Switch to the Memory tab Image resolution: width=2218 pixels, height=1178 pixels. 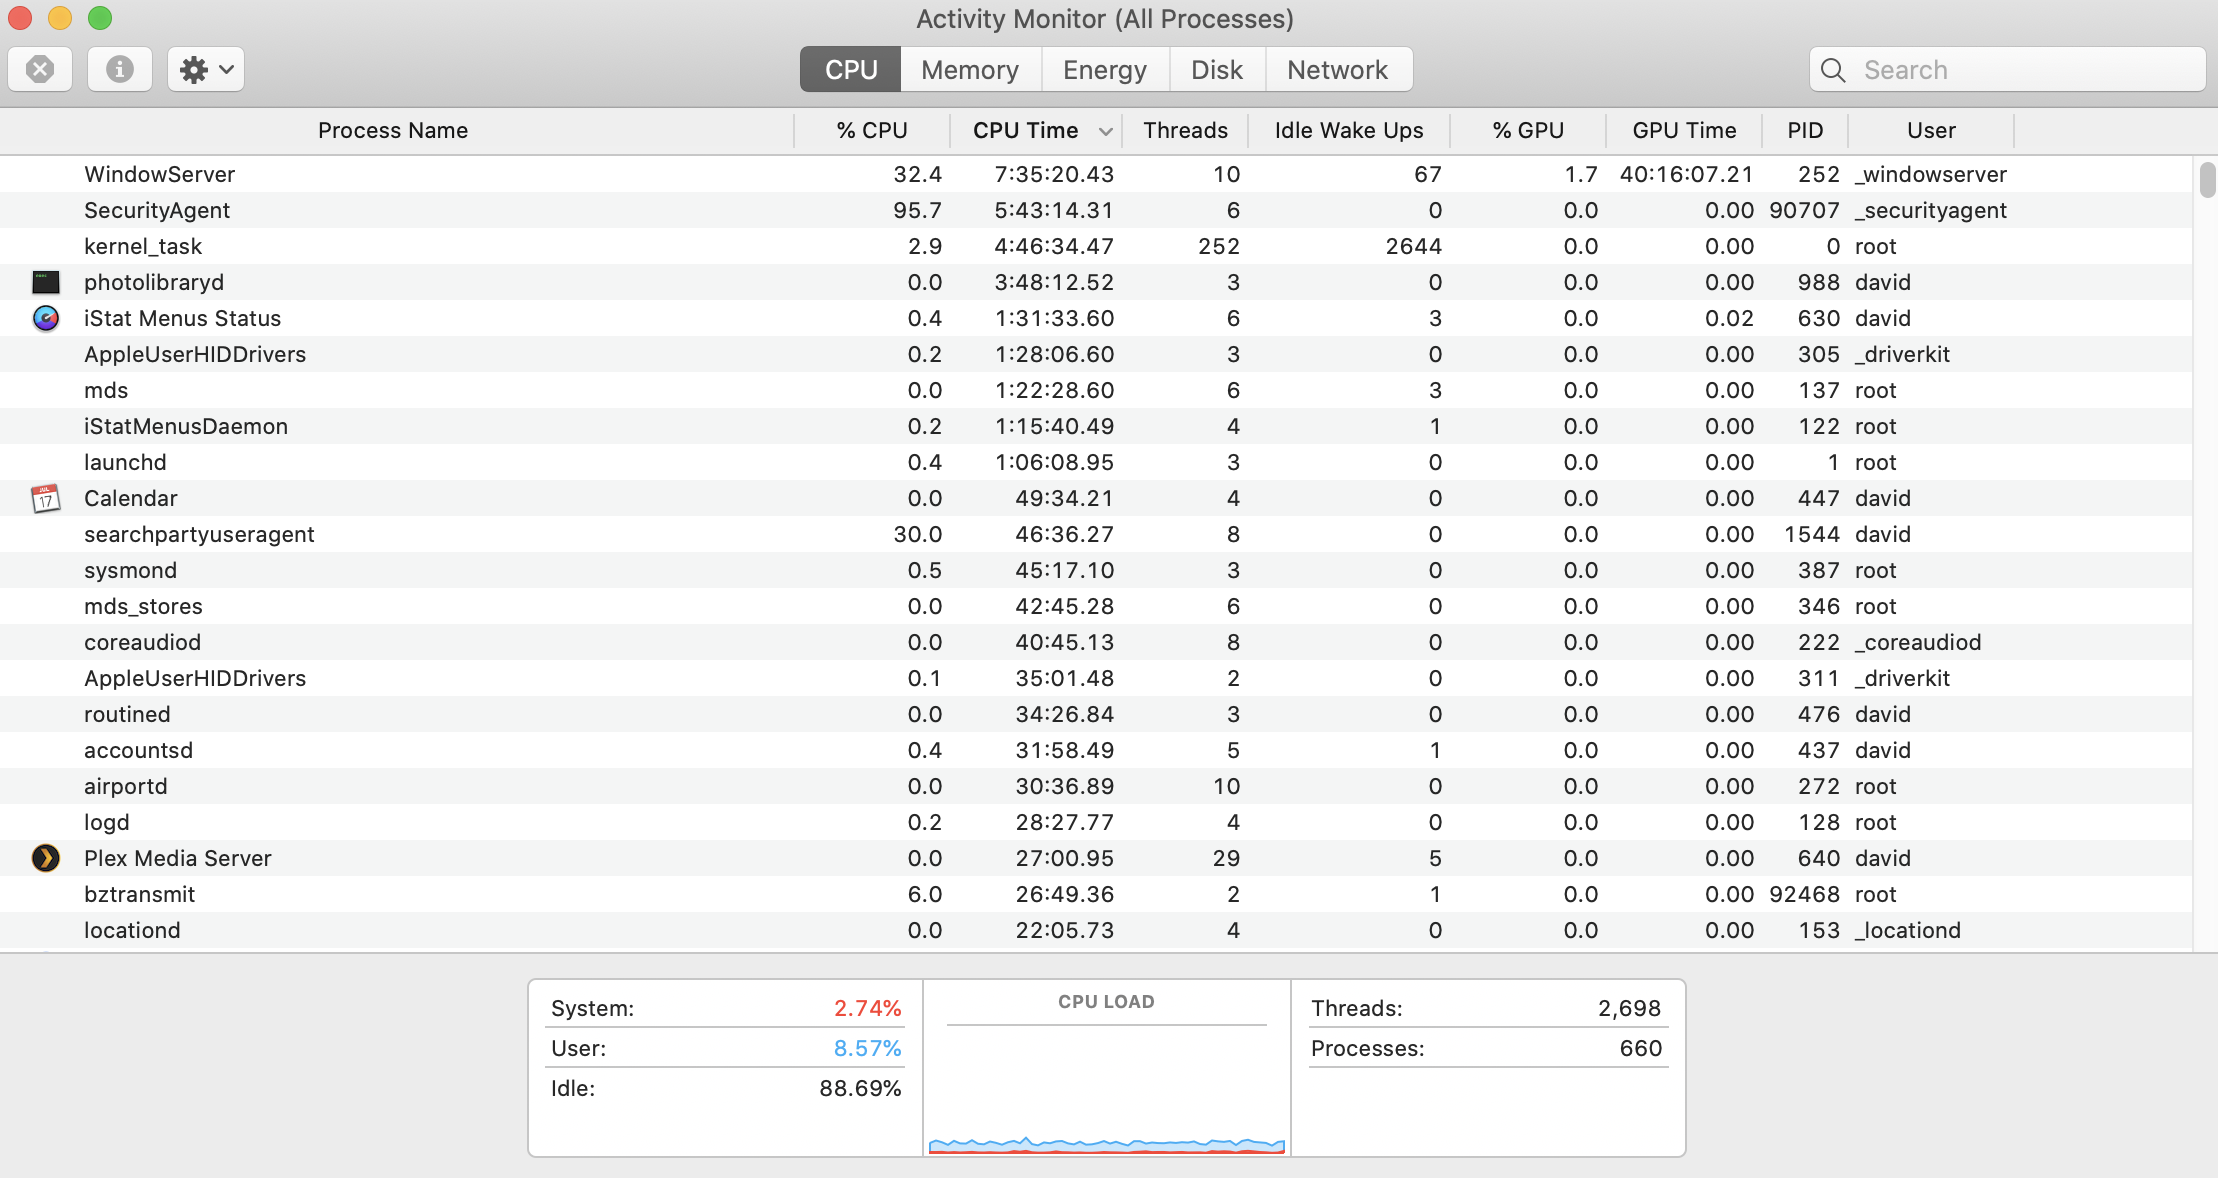[x=969, y=70]
